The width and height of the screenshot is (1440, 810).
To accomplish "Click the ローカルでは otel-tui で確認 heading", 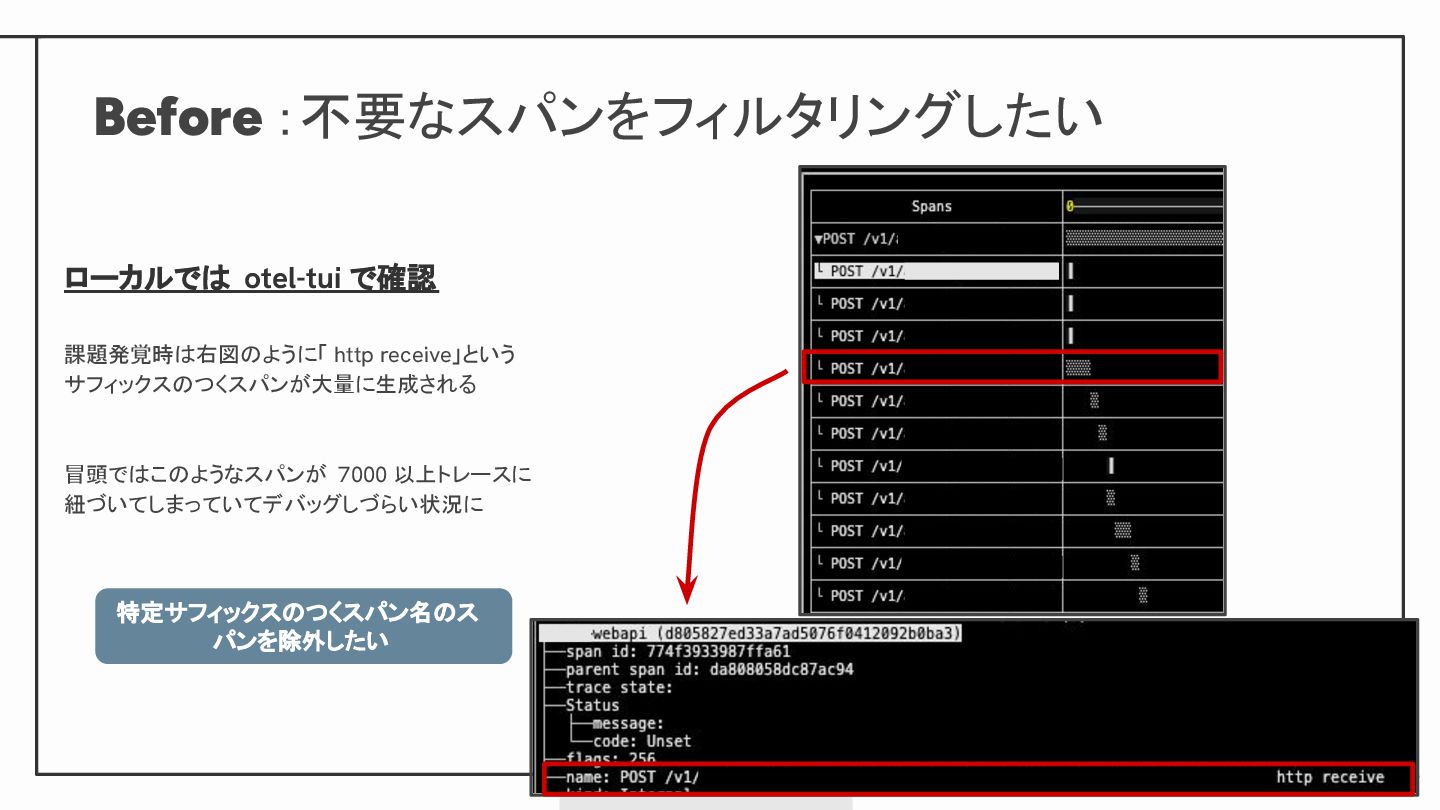I will pyautogui.click(x=251, y=279).
